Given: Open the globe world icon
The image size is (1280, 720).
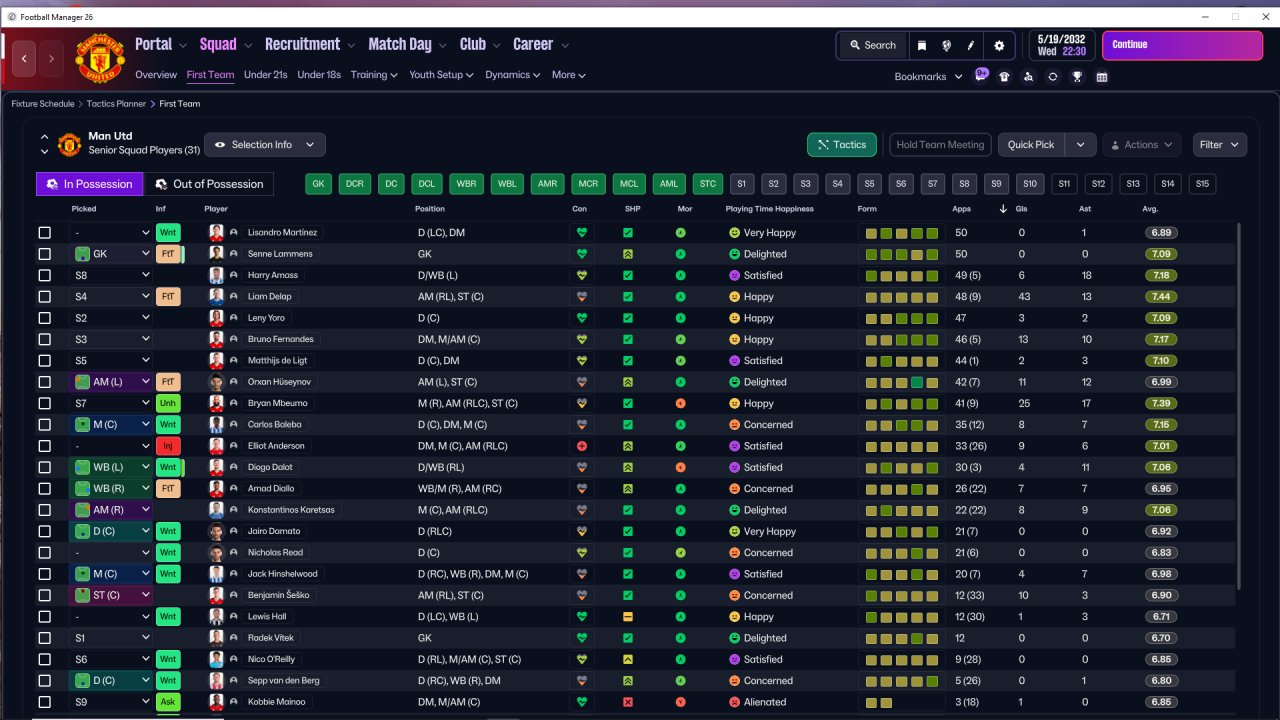Looking at the screenshot, I should point(946,45).
